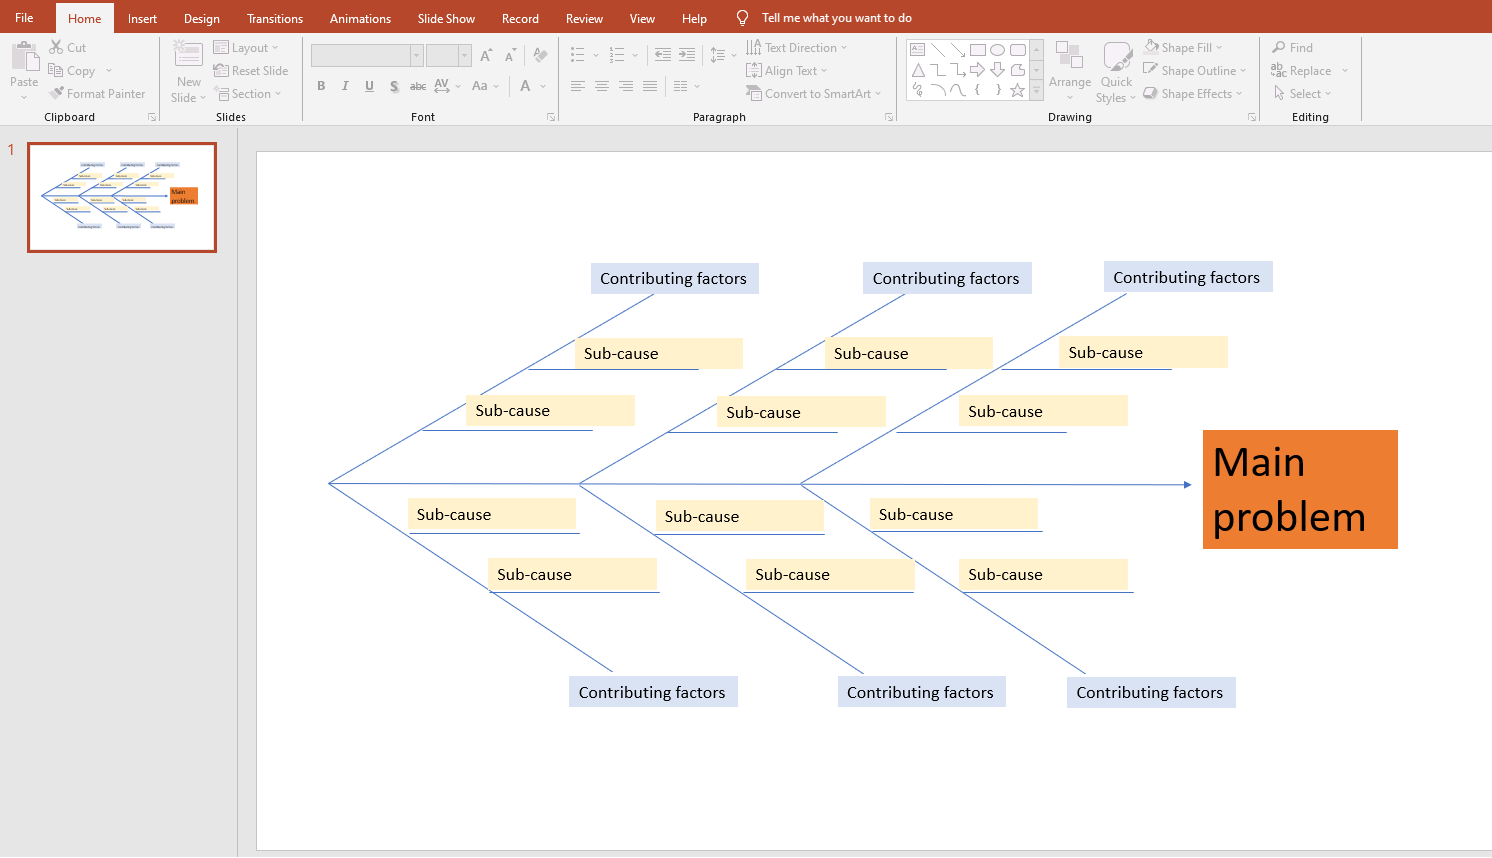Open the Font Color picker
The height and width of the screenshot is (858, 1492).
coord(525,86)
